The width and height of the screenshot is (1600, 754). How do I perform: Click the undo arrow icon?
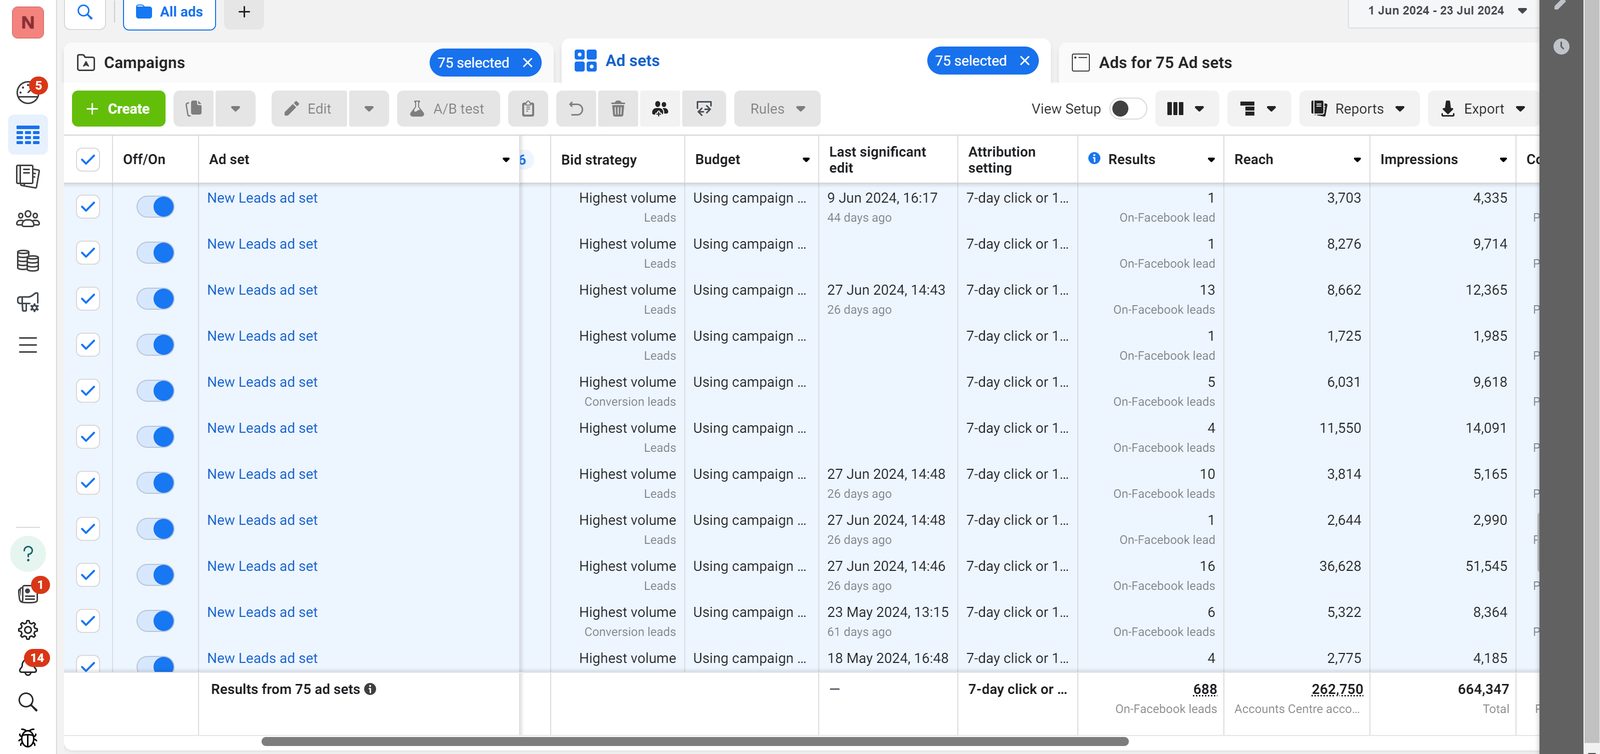point(576,109)
